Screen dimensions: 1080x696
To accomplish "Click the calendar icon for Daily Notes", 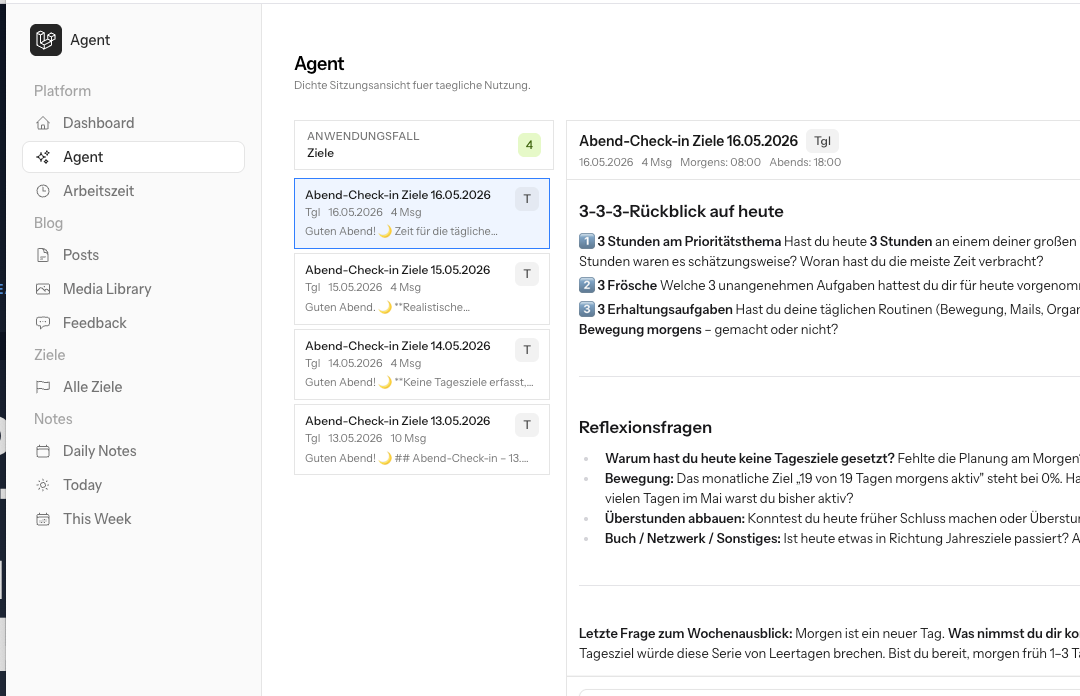I will (x=43, y=451).
